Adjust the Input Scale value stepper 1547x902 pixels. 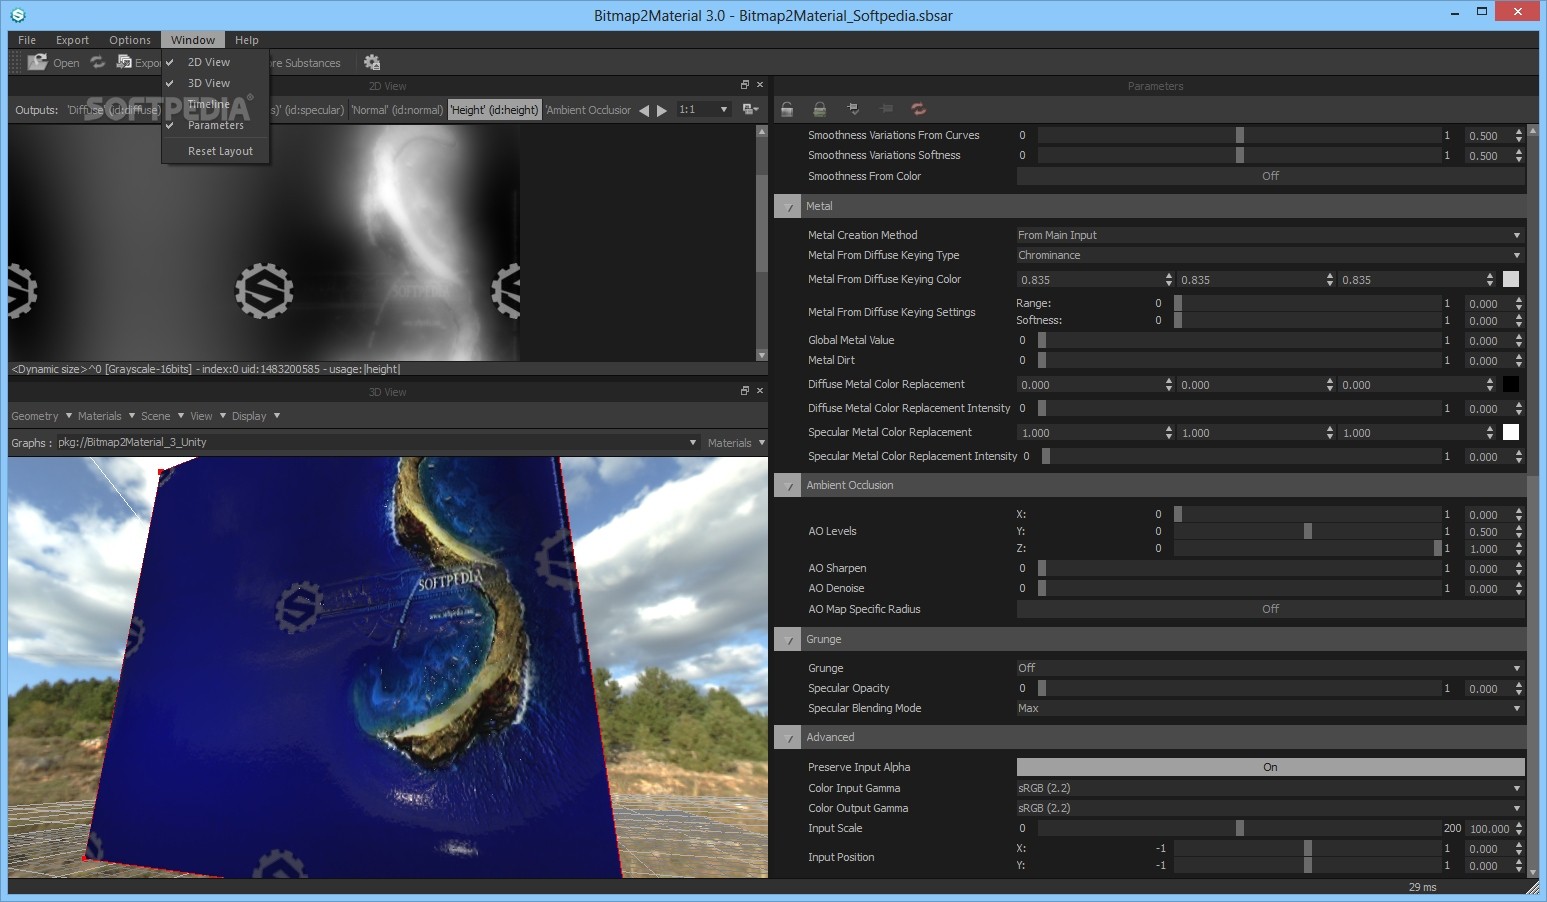[1519, 829]
